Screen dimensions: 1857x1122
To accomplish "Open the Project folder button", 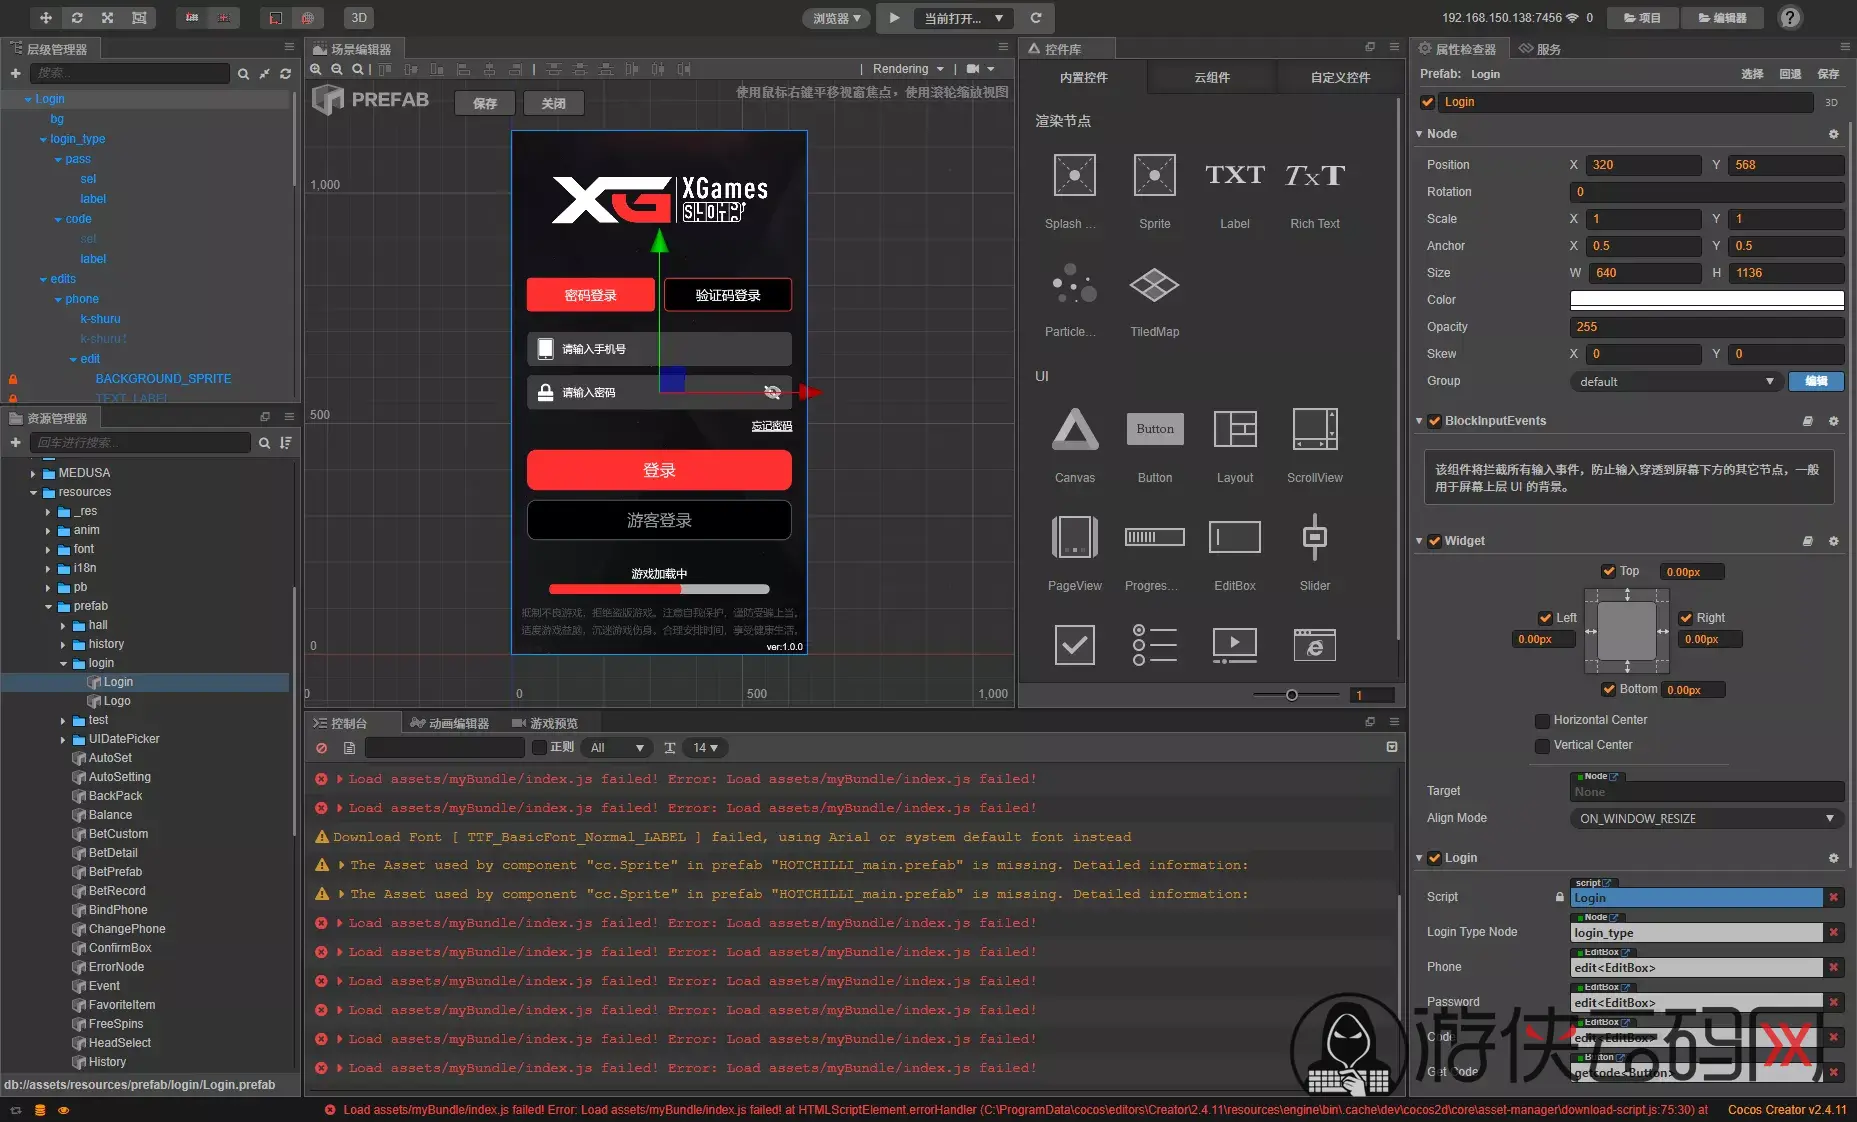I will [1642, 18].
